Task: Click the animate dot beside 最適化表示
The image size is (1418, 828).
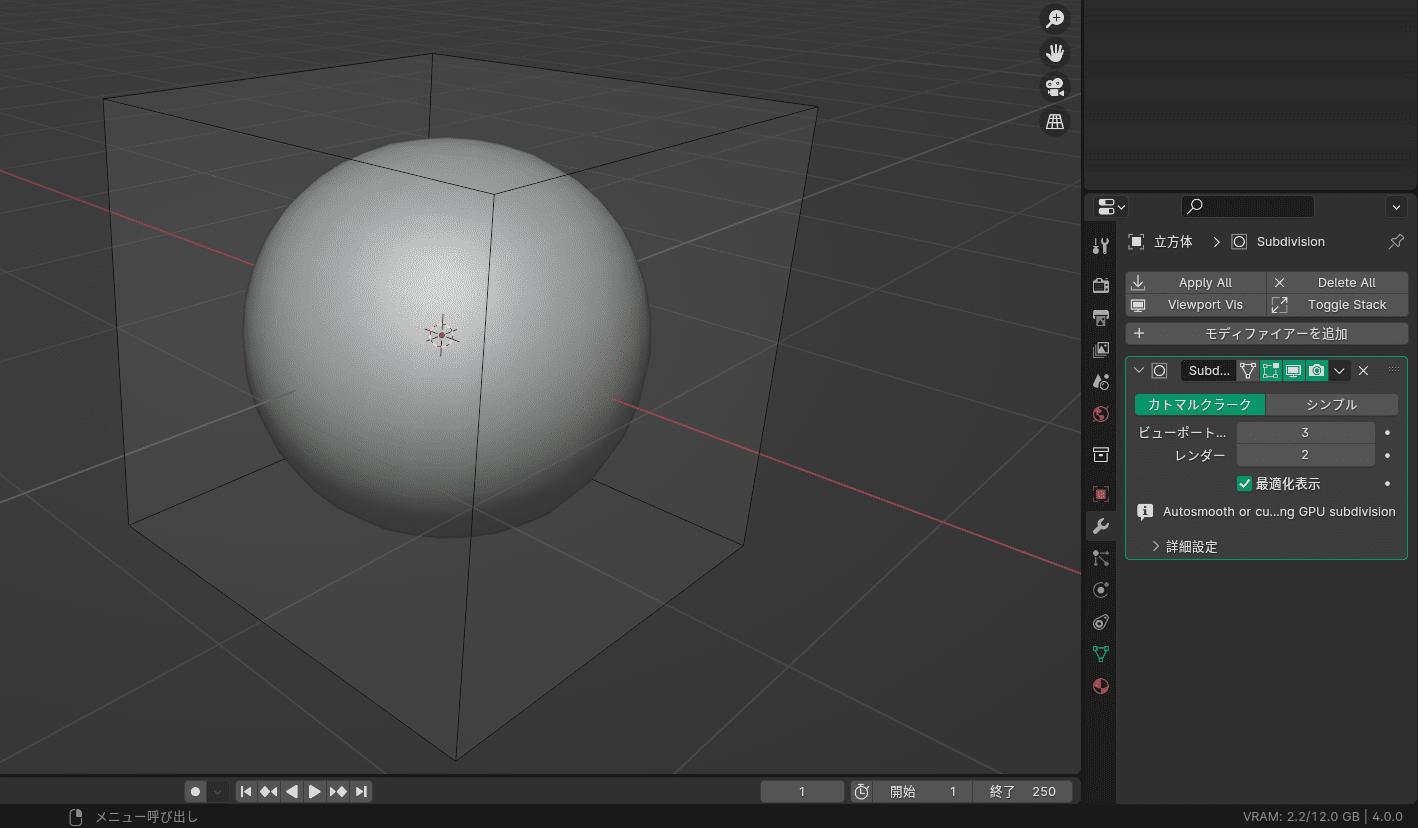Action: point(1387,484)
